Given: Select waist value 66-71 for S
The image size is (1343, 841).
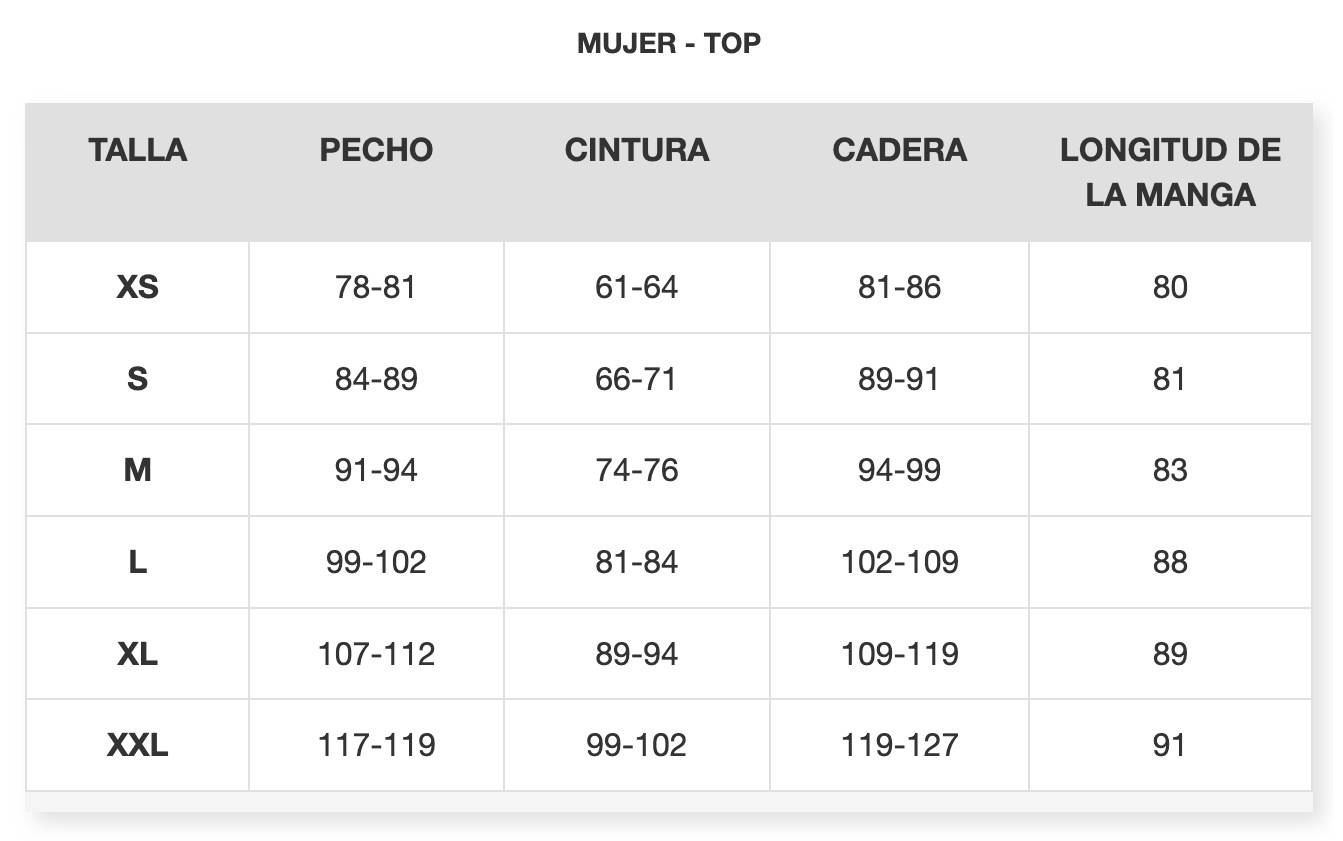Looking at the screenshot, I should (x=637, y=380).
